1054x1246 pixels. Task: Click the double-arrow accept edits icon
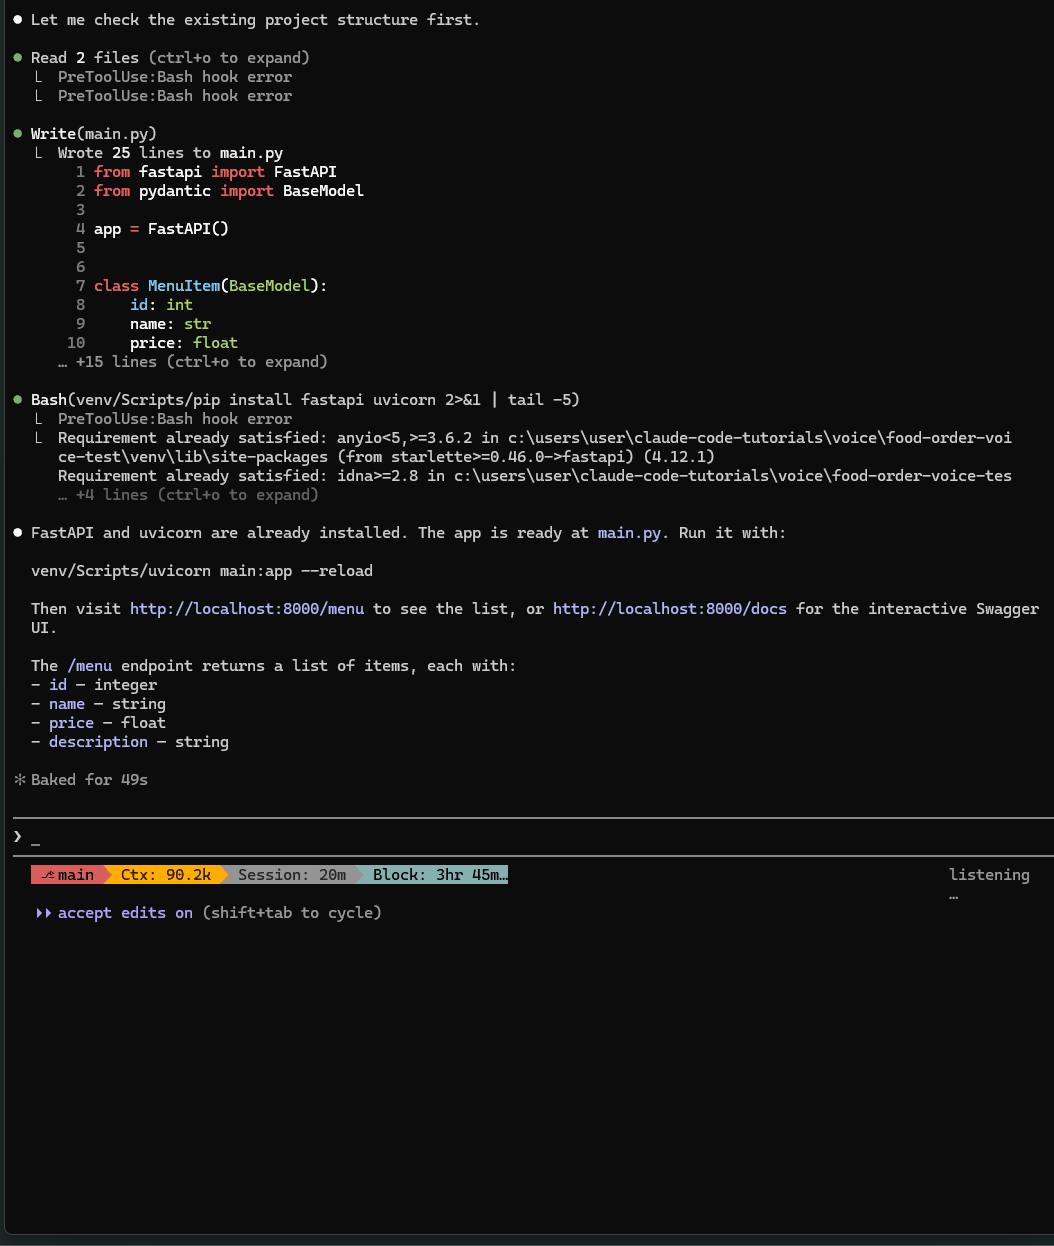(43, 913)
